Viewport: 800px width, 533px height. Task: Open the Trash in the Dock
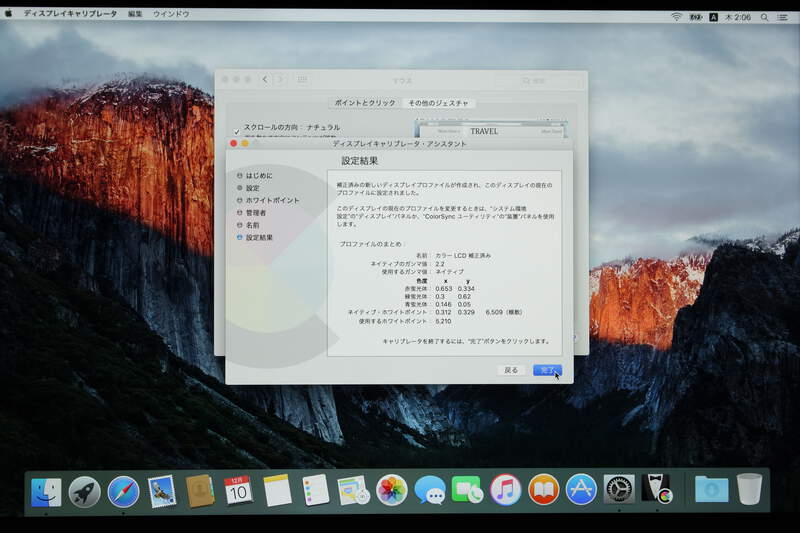tap(749, 489)
